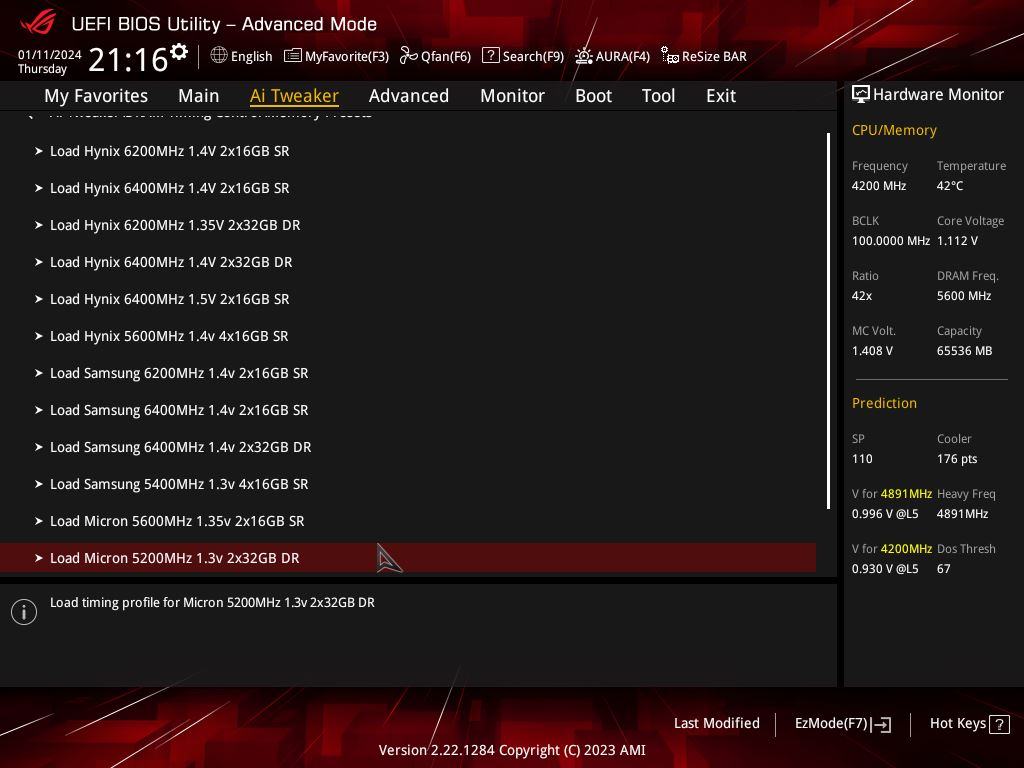
Task: Load Hynix 6400MHz 1.5V 2x16GB SR preset
Action: [408, 299]
